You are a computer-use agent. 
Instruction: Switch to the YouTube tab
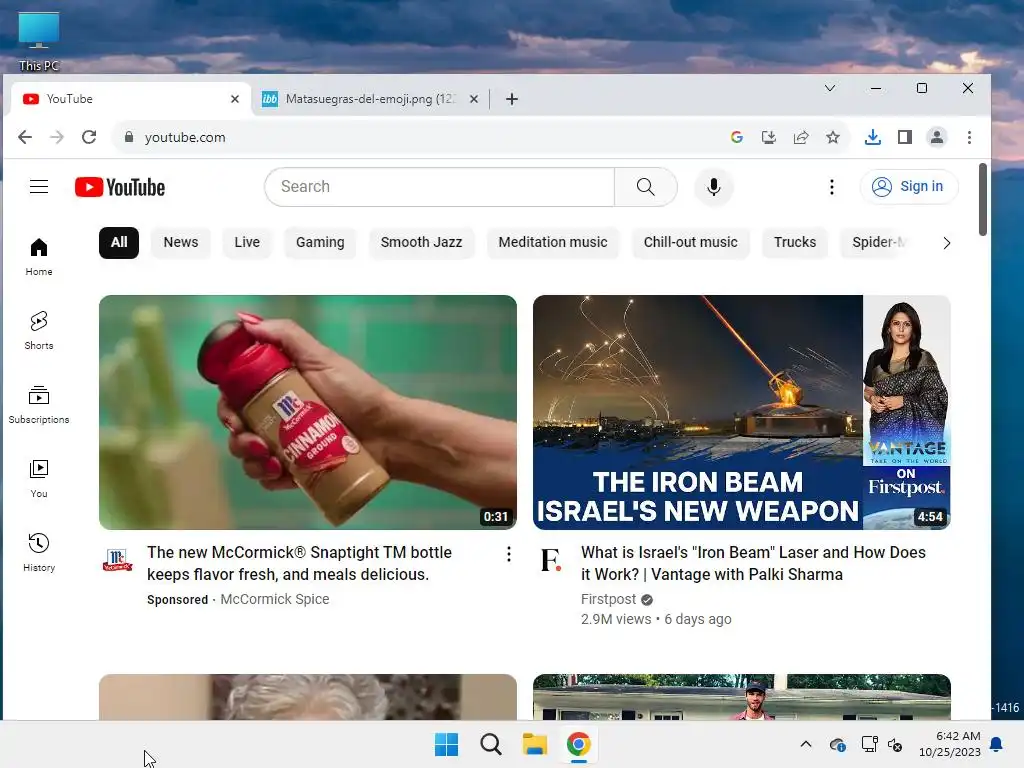[x=131, y=99]
